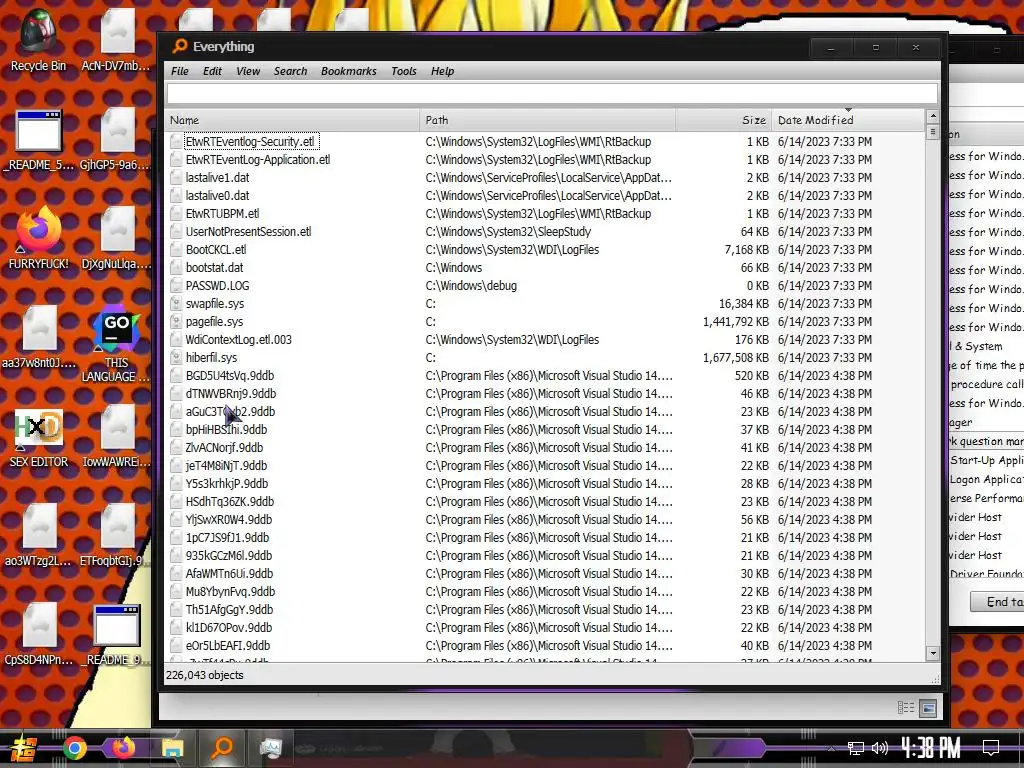Click the results scrollbar down arrow
Viewport: 1024px width, 768px height.
(933, 653)
